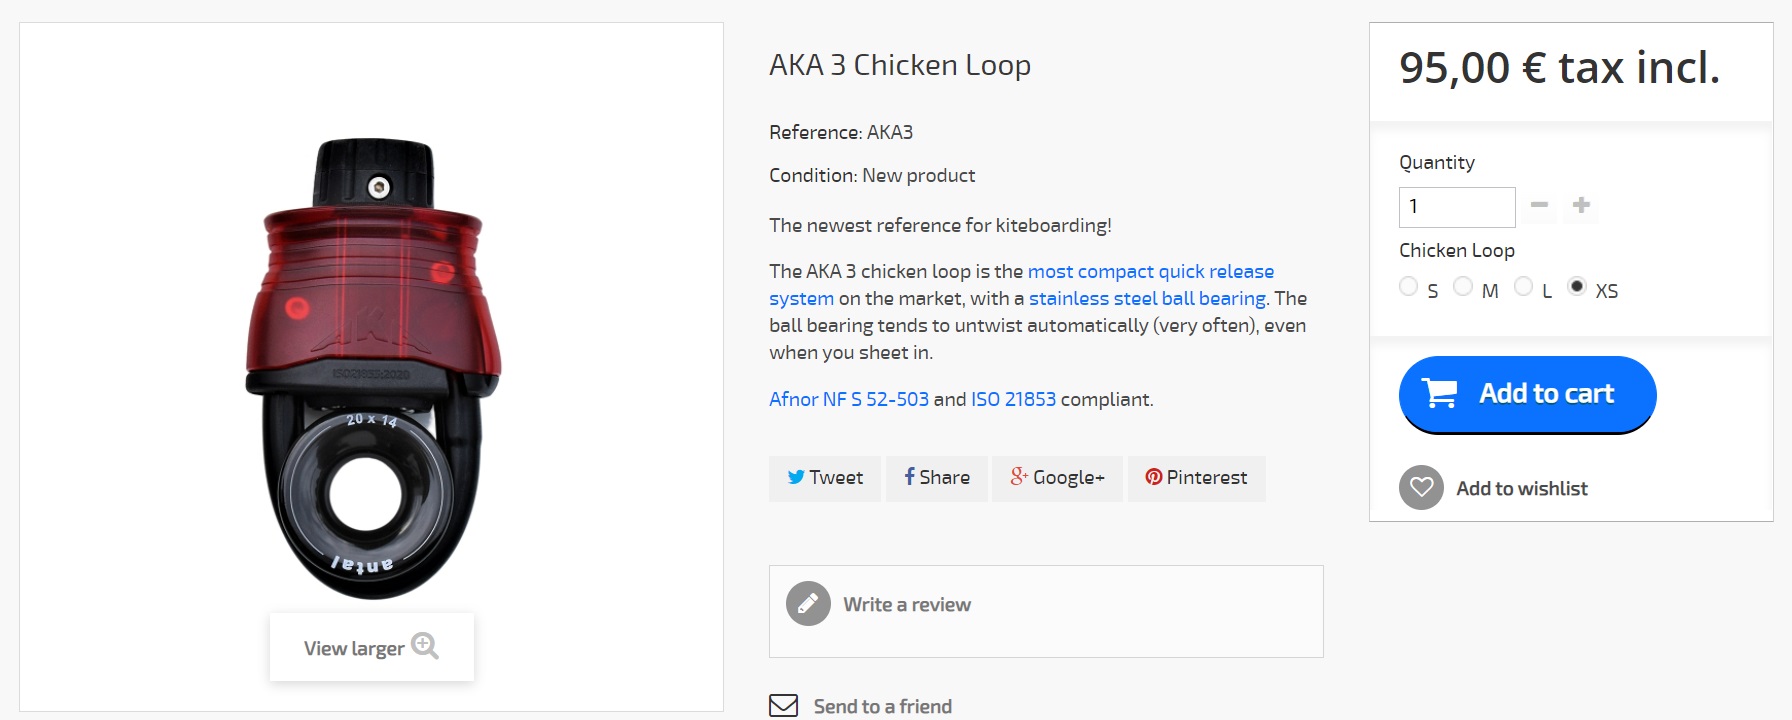Click the chicken loop product image
1792x720 pixels.
click(x=371, y=367)
